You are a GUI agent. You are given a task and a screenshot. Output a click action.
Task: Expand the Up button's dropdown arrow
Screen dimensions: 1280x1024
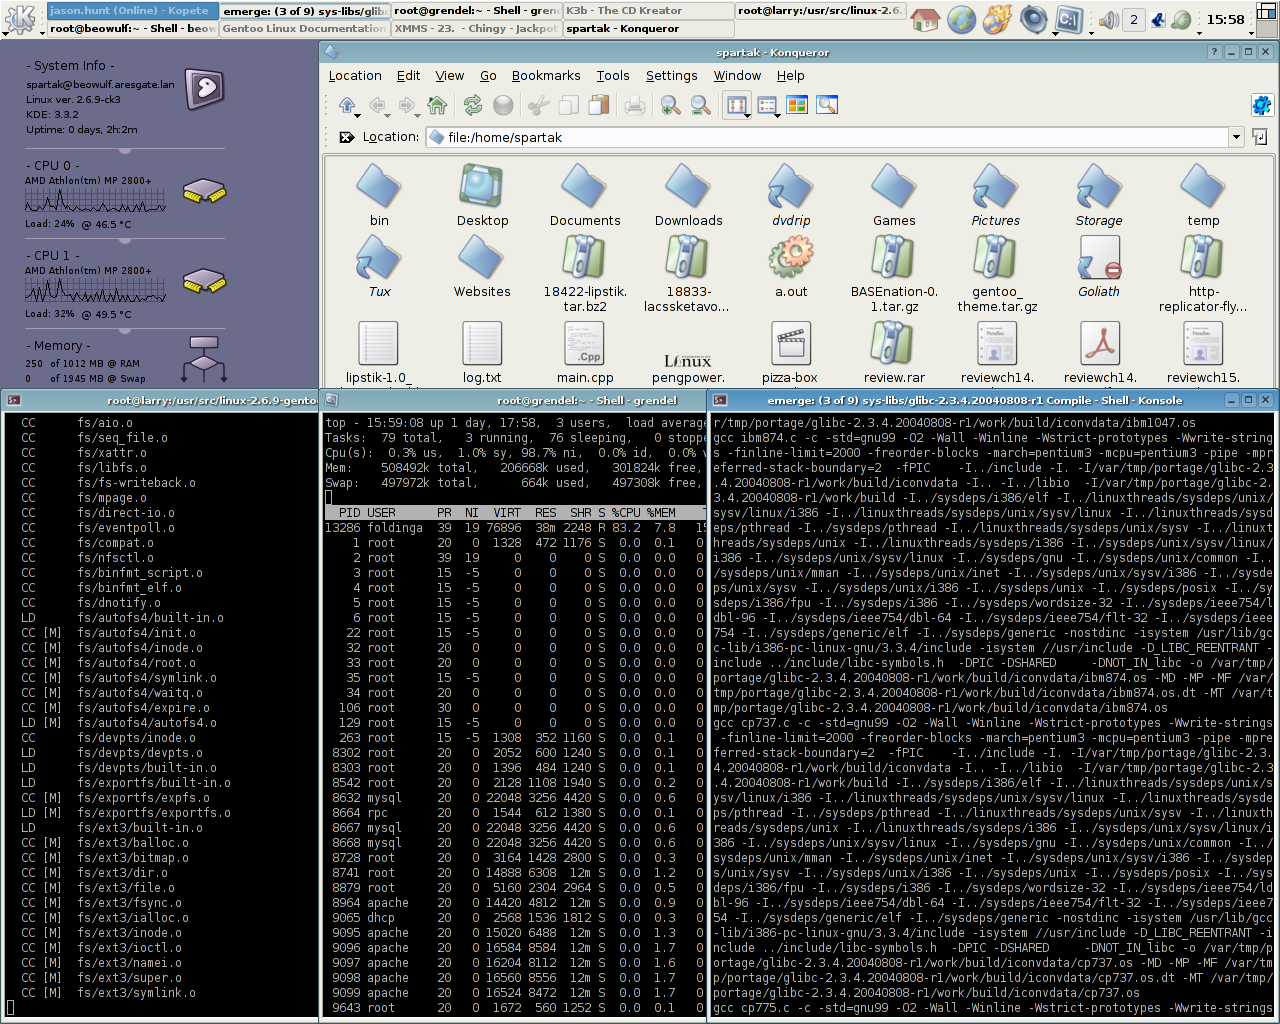coord(359,114)
